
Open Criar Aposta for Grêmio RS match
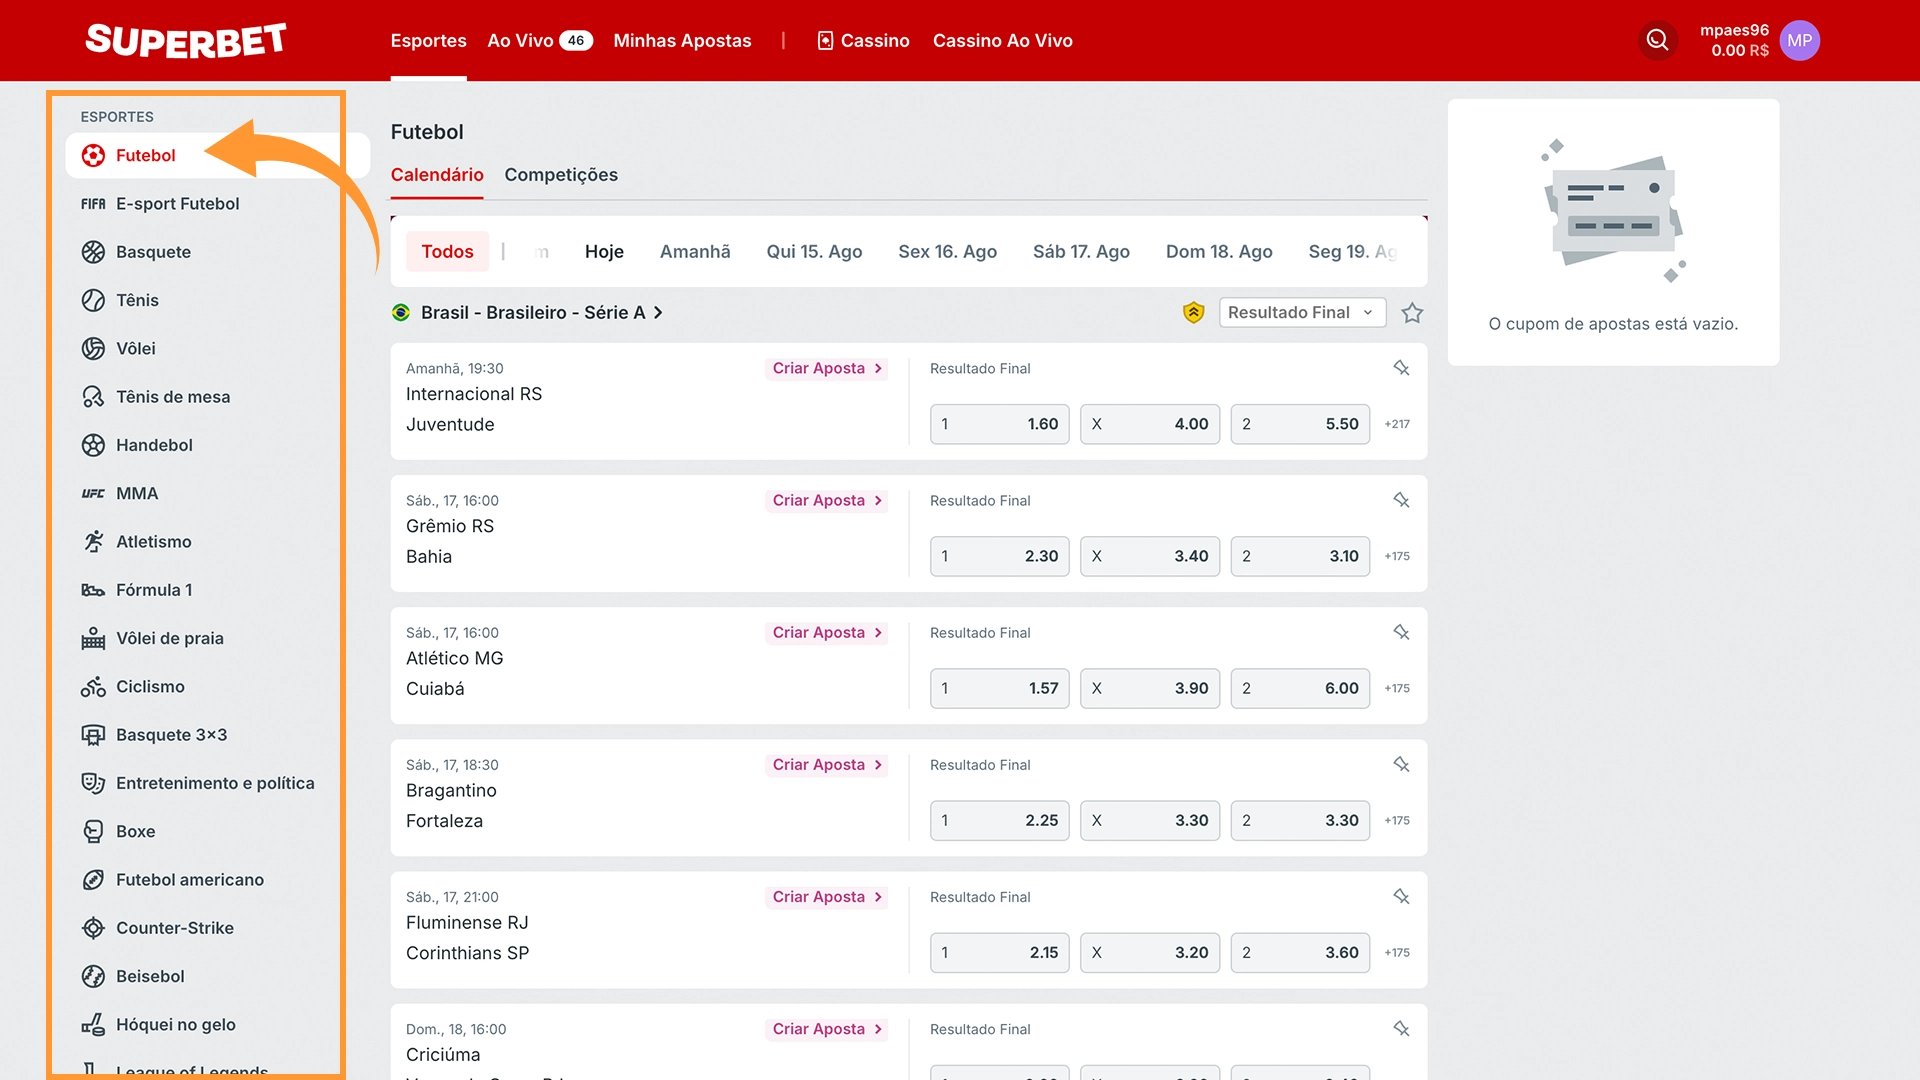(827, 500)
